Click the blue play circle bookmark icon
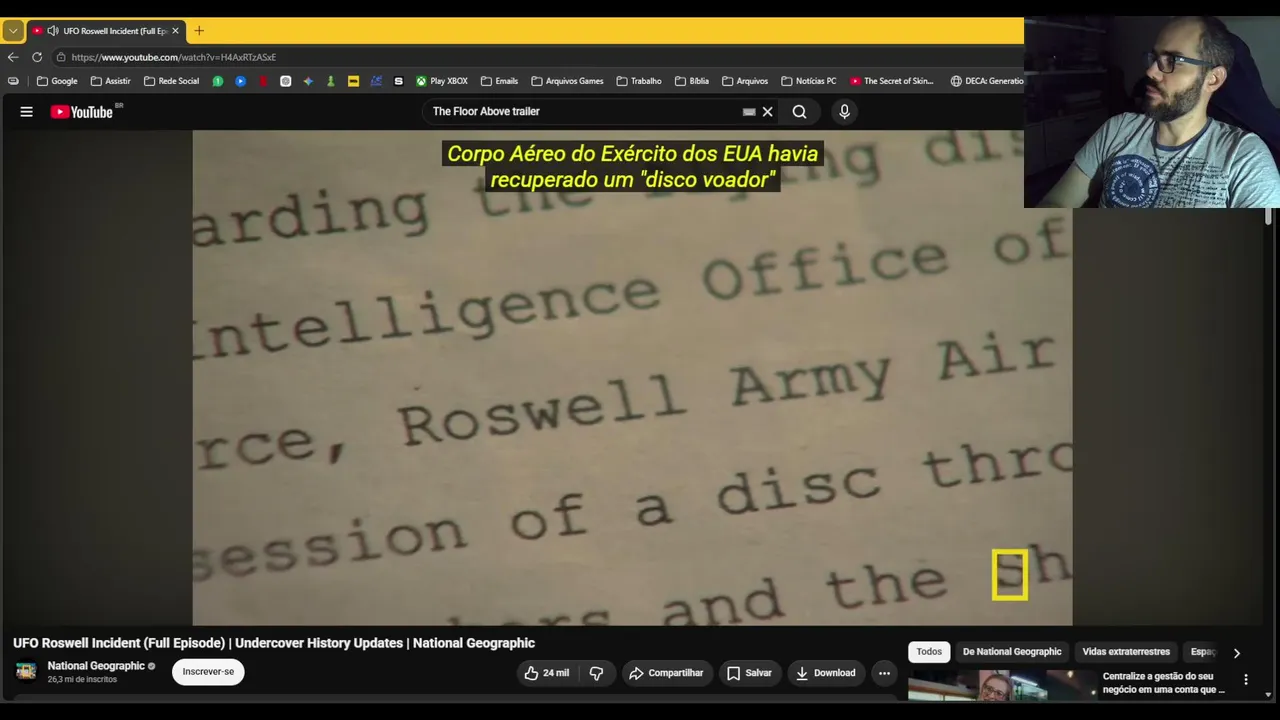 pos(241,81)
